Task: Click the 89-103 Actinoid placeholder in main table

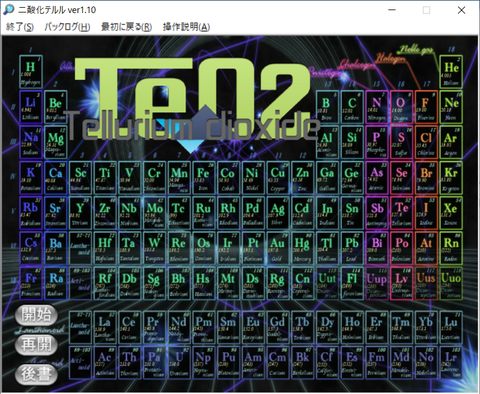Action: pyautogui.click(x=80, y=284)
